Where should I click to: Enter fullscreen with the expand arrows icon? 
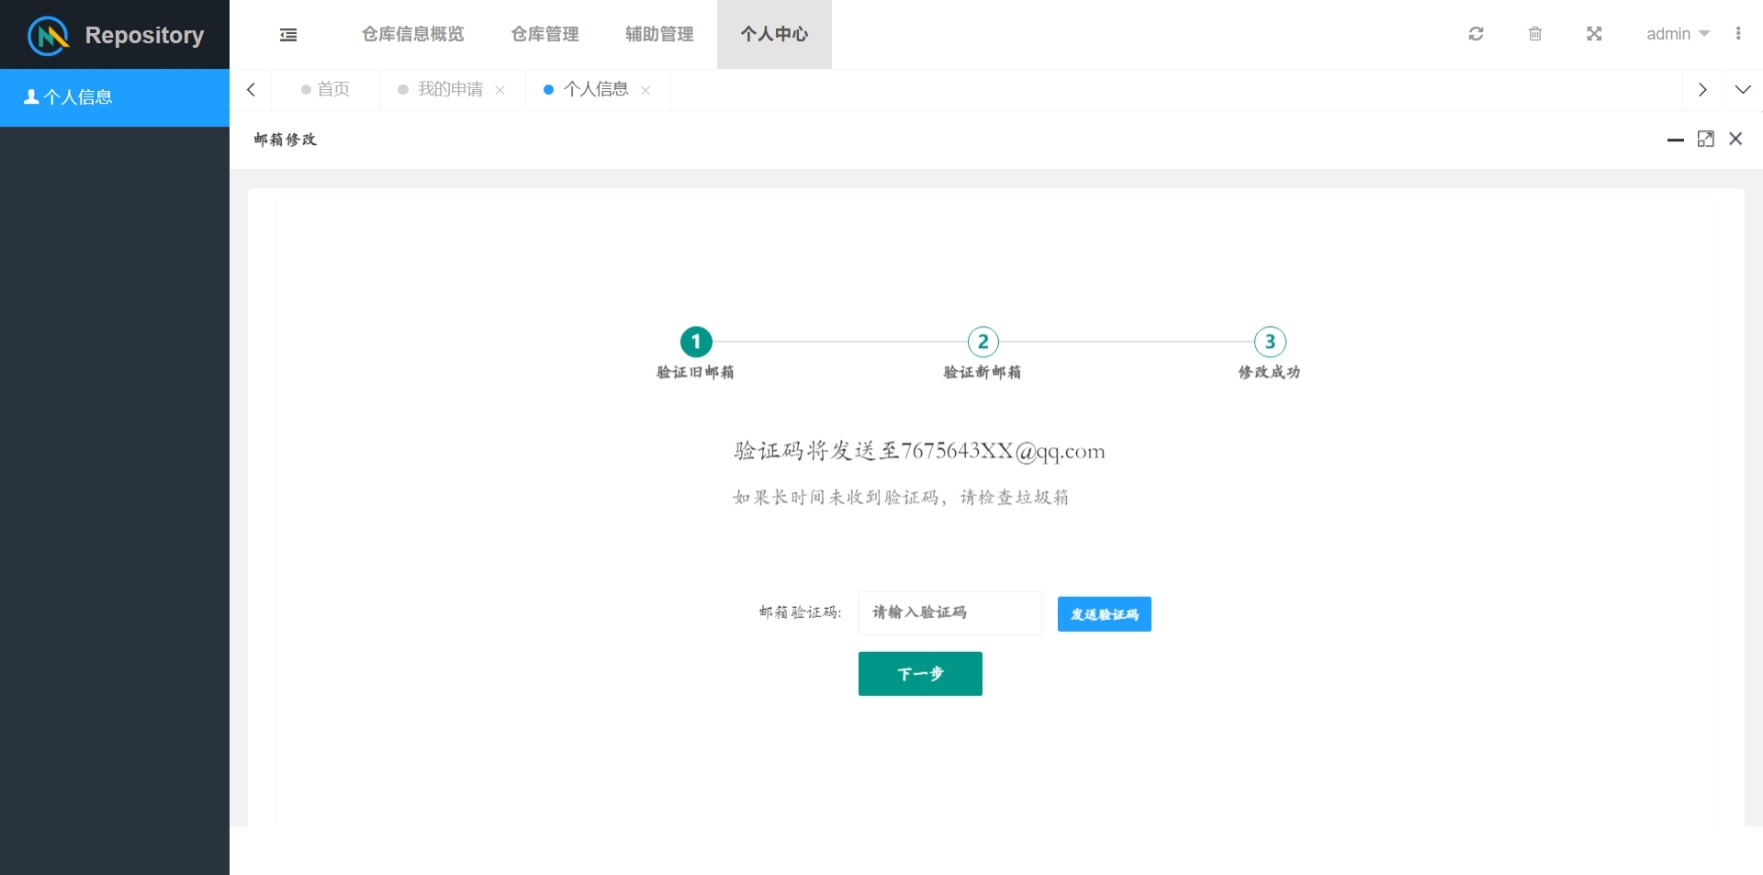(x=1594, y=34)
